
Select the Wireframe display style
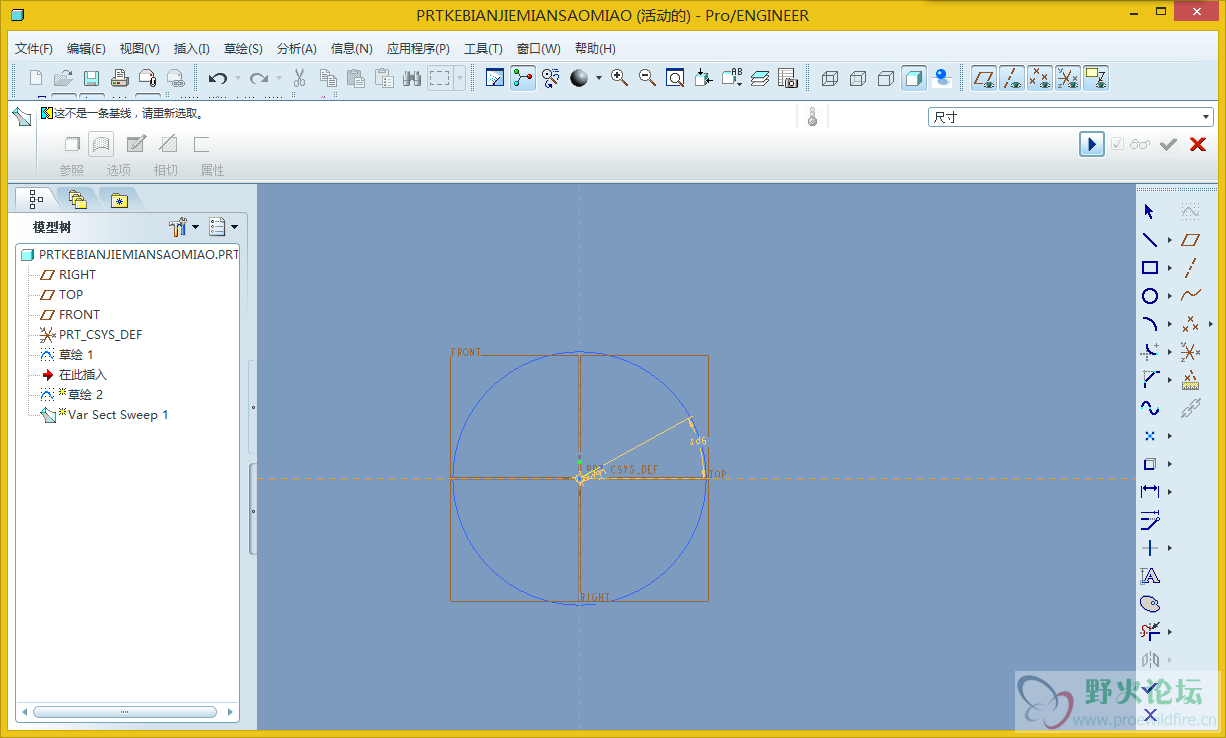tap(830, 78)
